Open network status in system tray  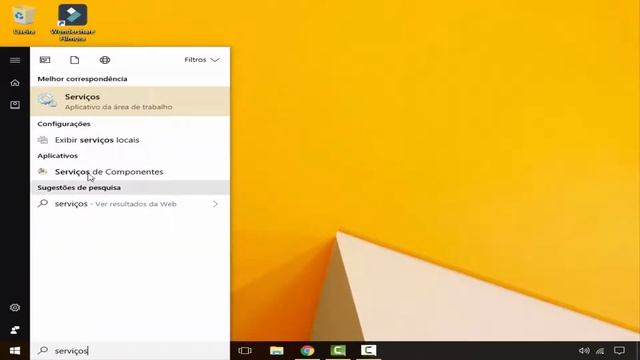[600, 351]
